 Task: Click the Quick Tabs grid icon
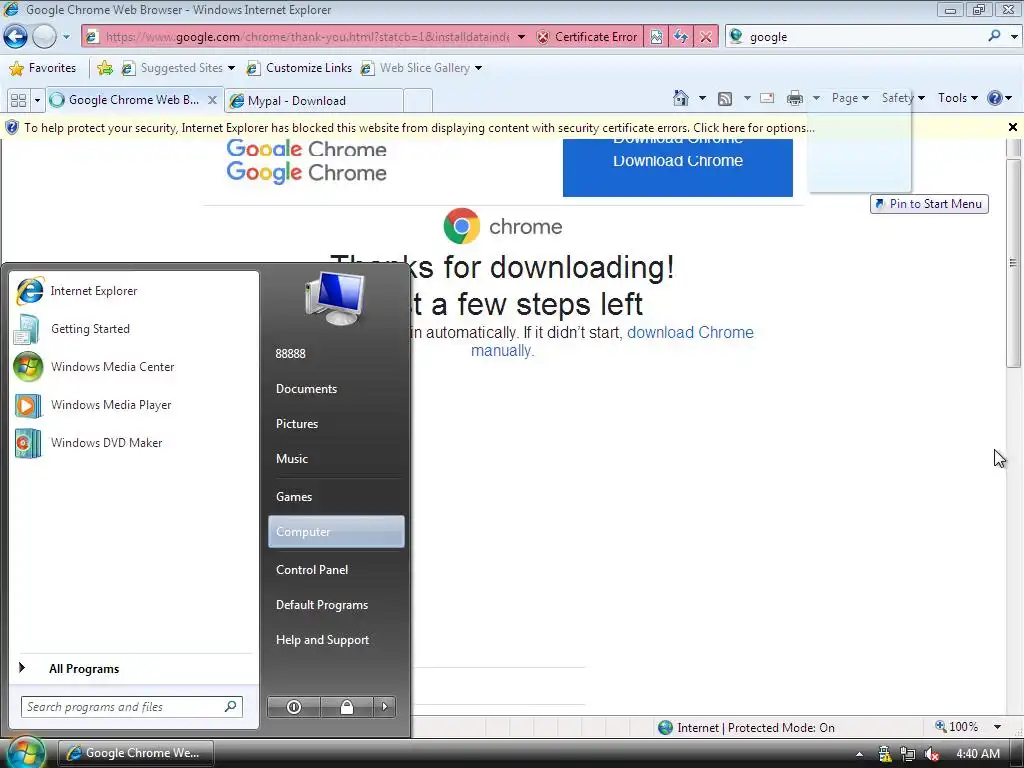point(18,100)
